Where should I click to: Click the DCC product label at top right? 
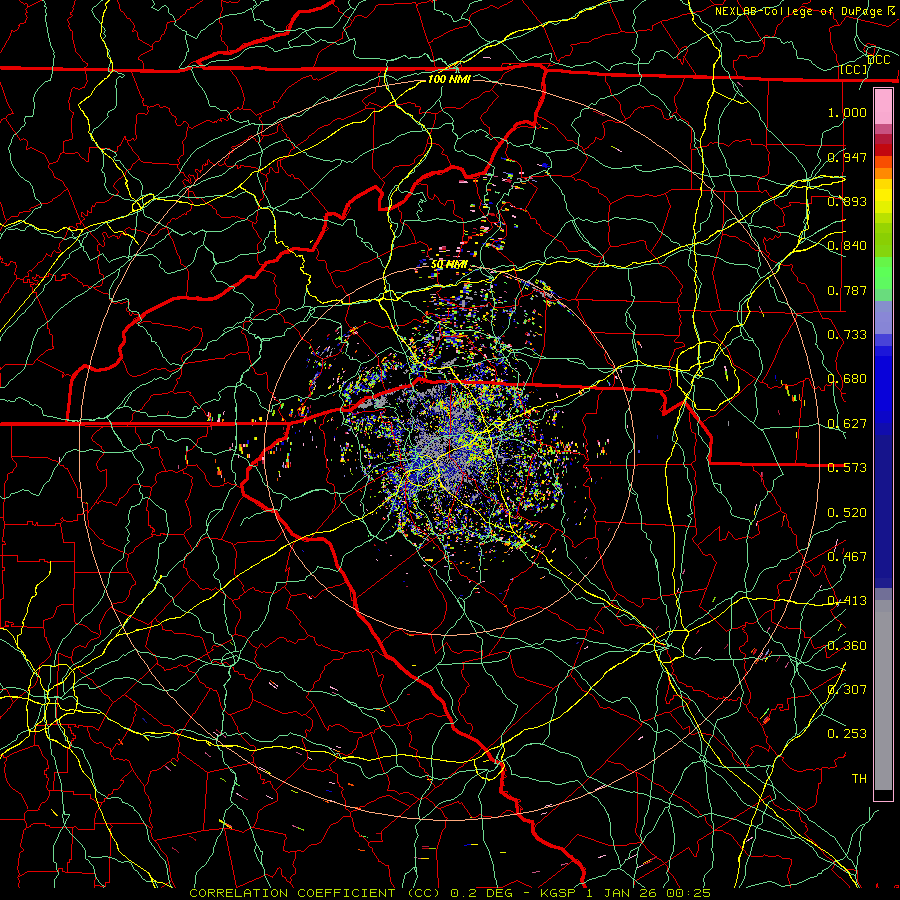pos(878,60)
